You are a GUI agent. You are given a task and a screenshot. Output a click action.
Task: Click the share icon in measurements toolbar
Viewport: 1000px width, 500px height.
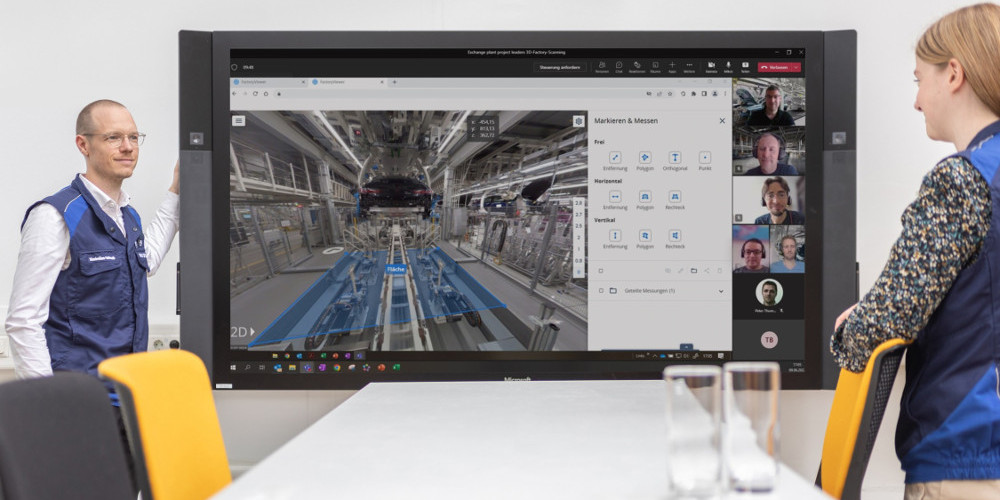707,270
